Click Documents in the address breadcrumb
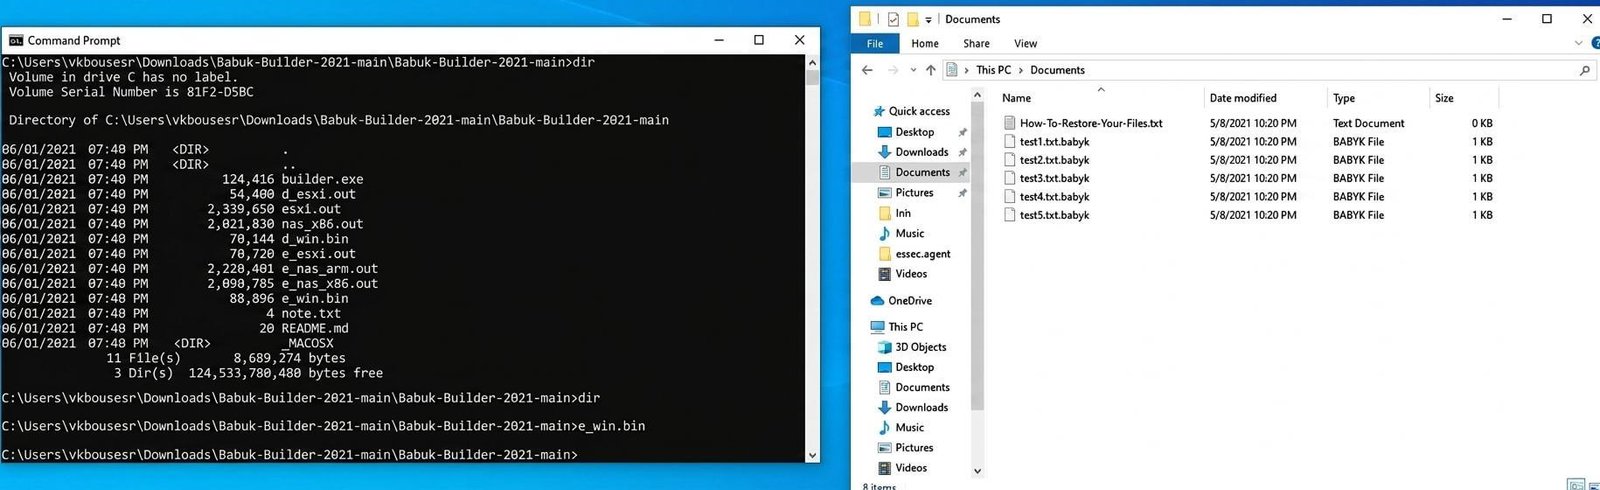The image size is (1600, 490). coord(1057,70)
